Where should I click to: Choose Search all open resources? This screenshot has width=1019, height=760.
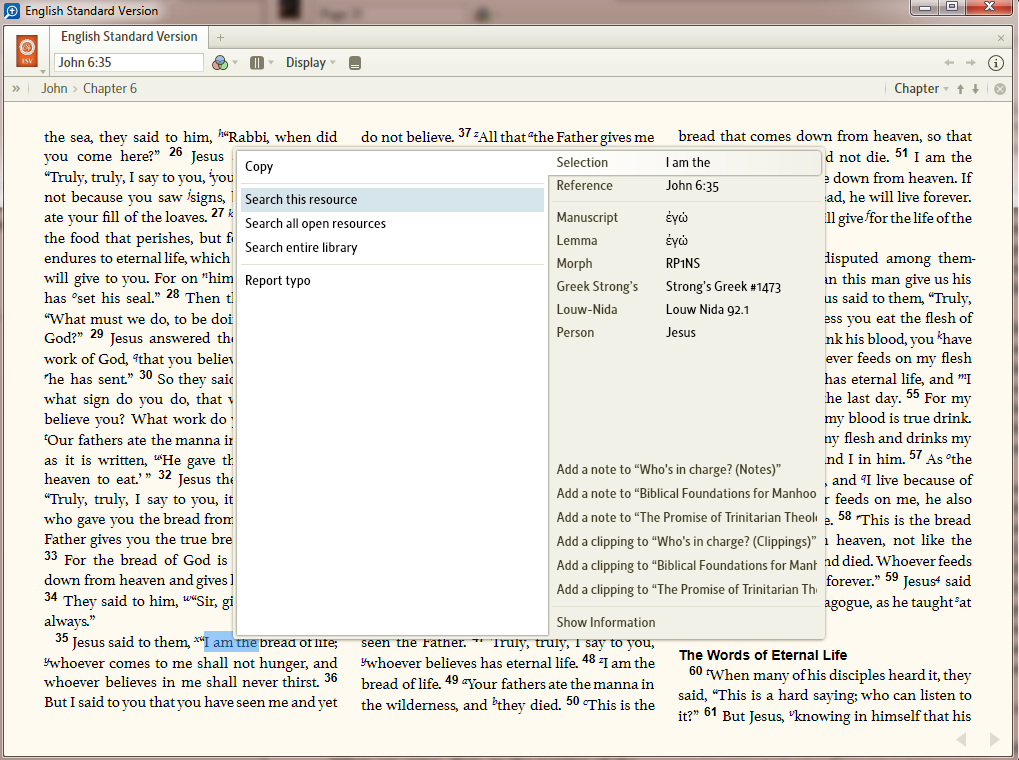pos(392,224)
